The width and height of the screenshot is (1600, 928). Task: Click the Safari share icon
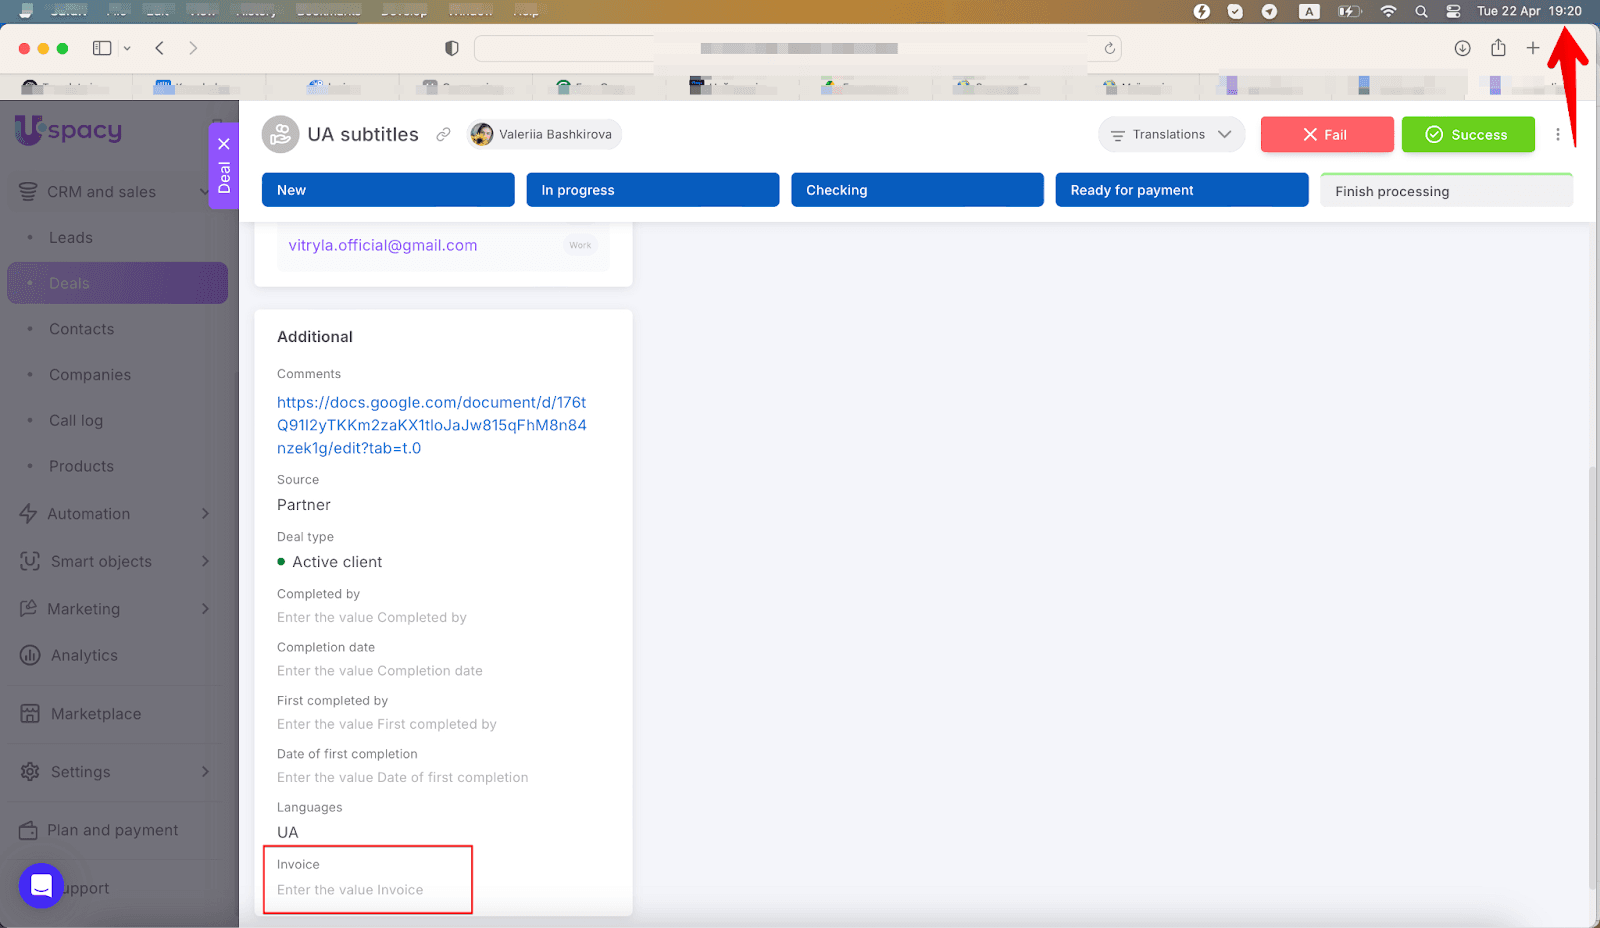click(1498, 48)
